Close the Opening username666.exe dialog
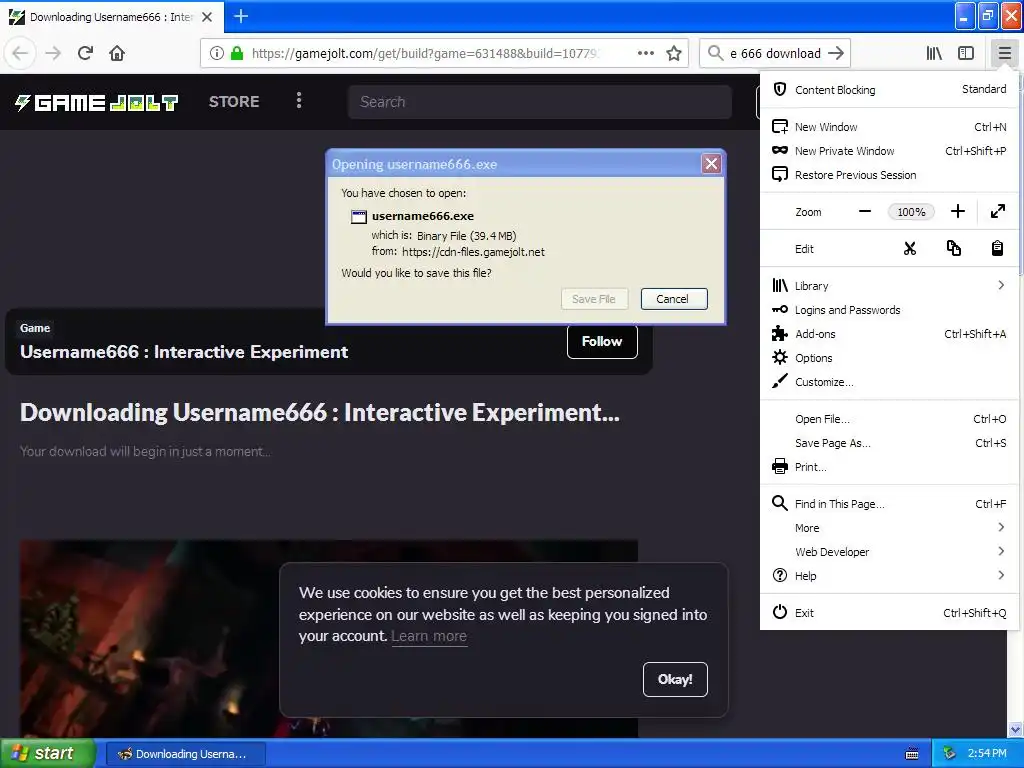The image size is (1024, 768). coord(711,163)
